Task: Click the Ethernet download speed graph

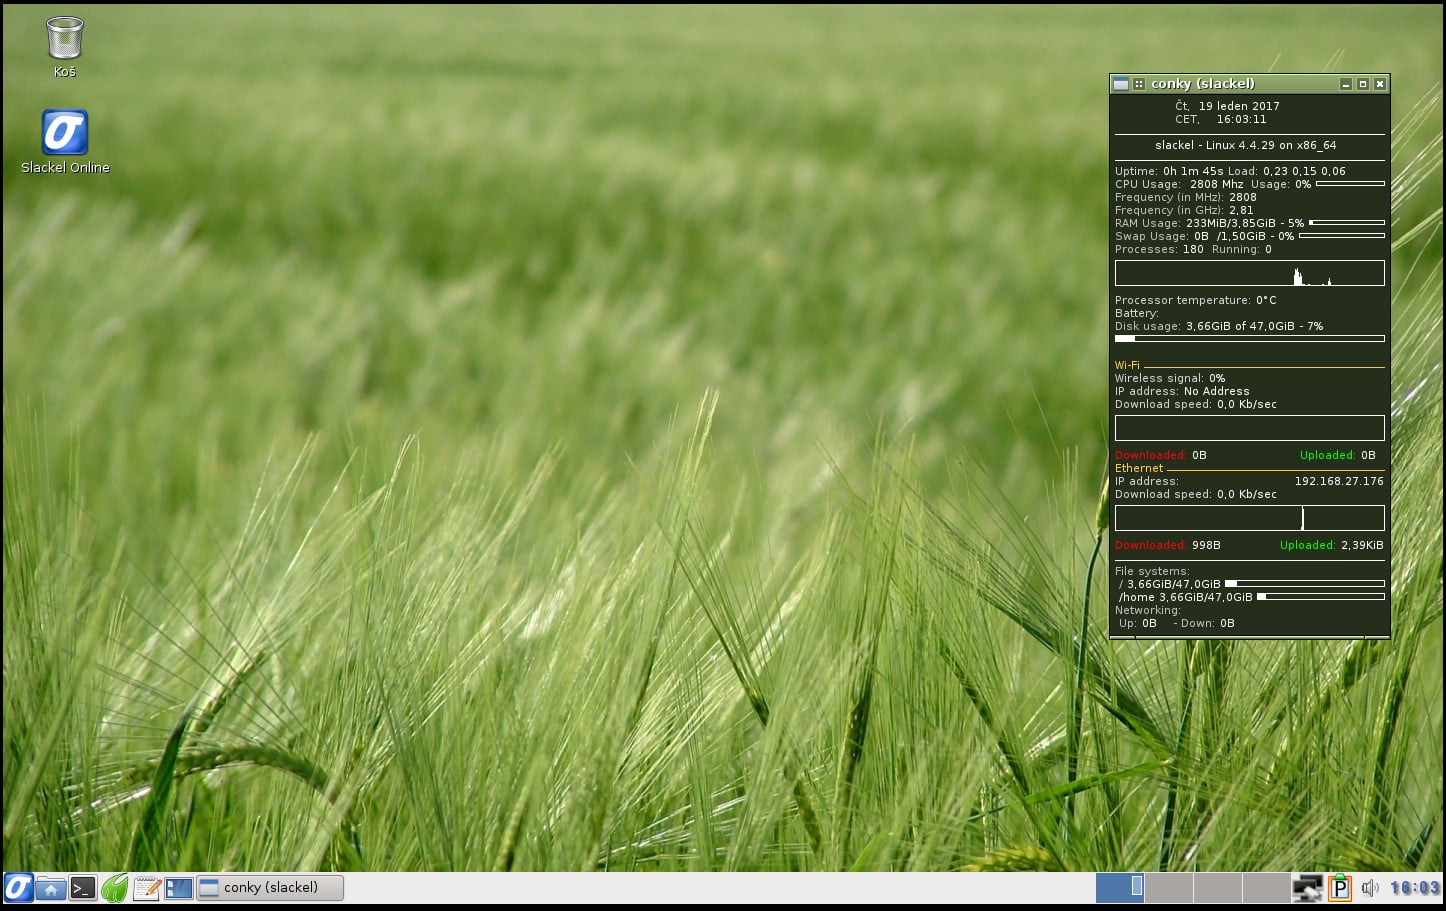Action: click(x=1250, y=518)
